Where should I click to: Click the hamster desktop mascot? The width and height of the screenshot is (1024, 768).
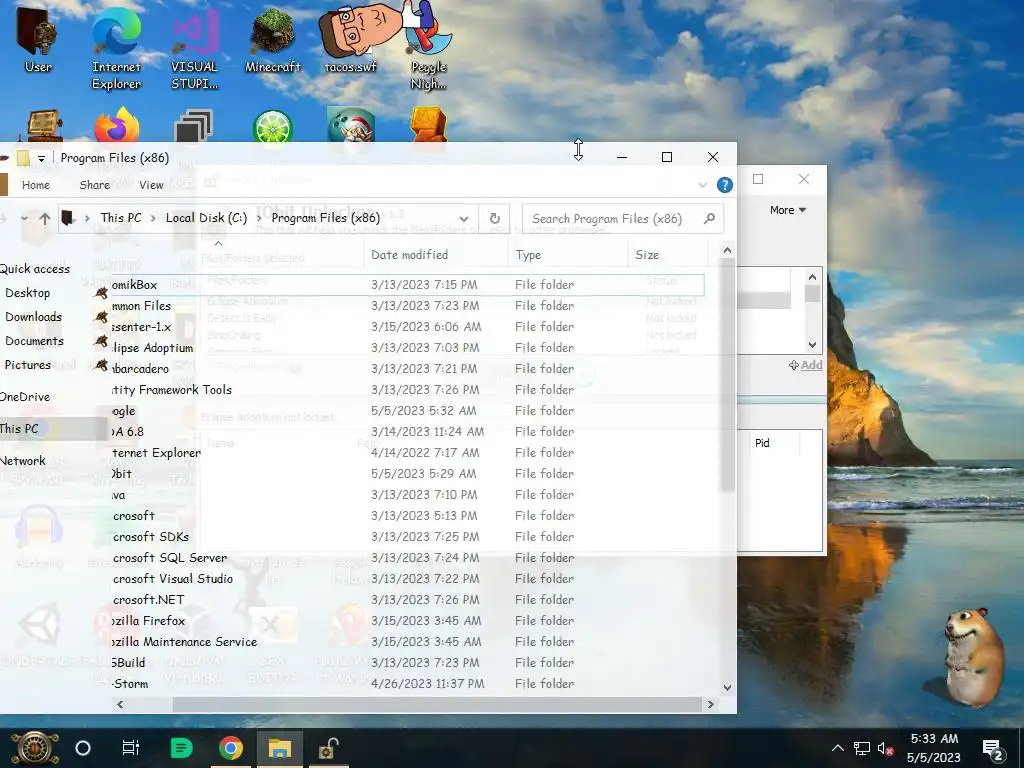pos(972,656)
